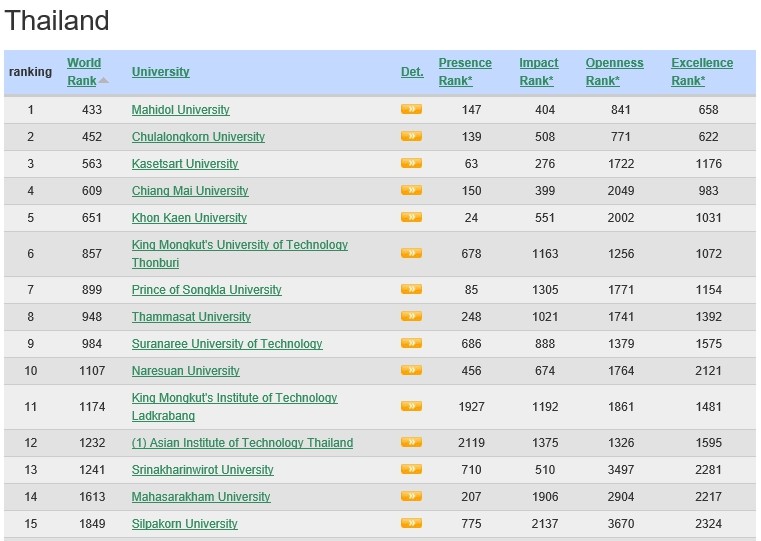The image size is (761, 541).
Task: Click the ranking column header label
Action: (30, 72)
